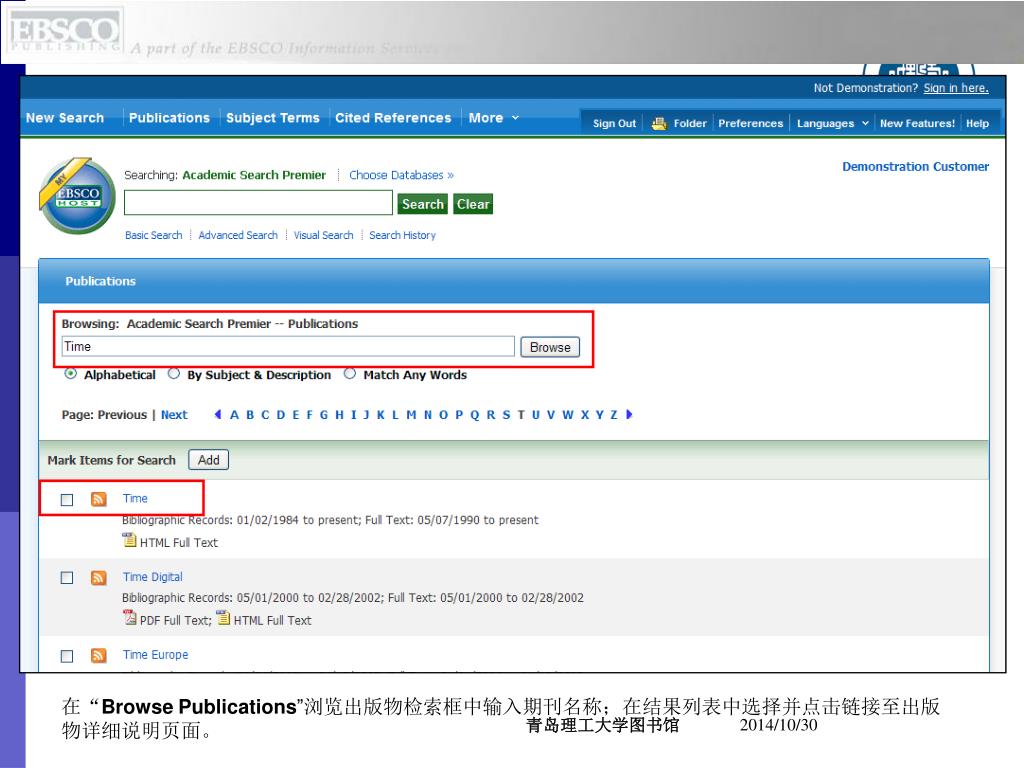Jump to letter A in alphabet list
The height and width of the screenshot is (768, 1024).
click(234, 415)
